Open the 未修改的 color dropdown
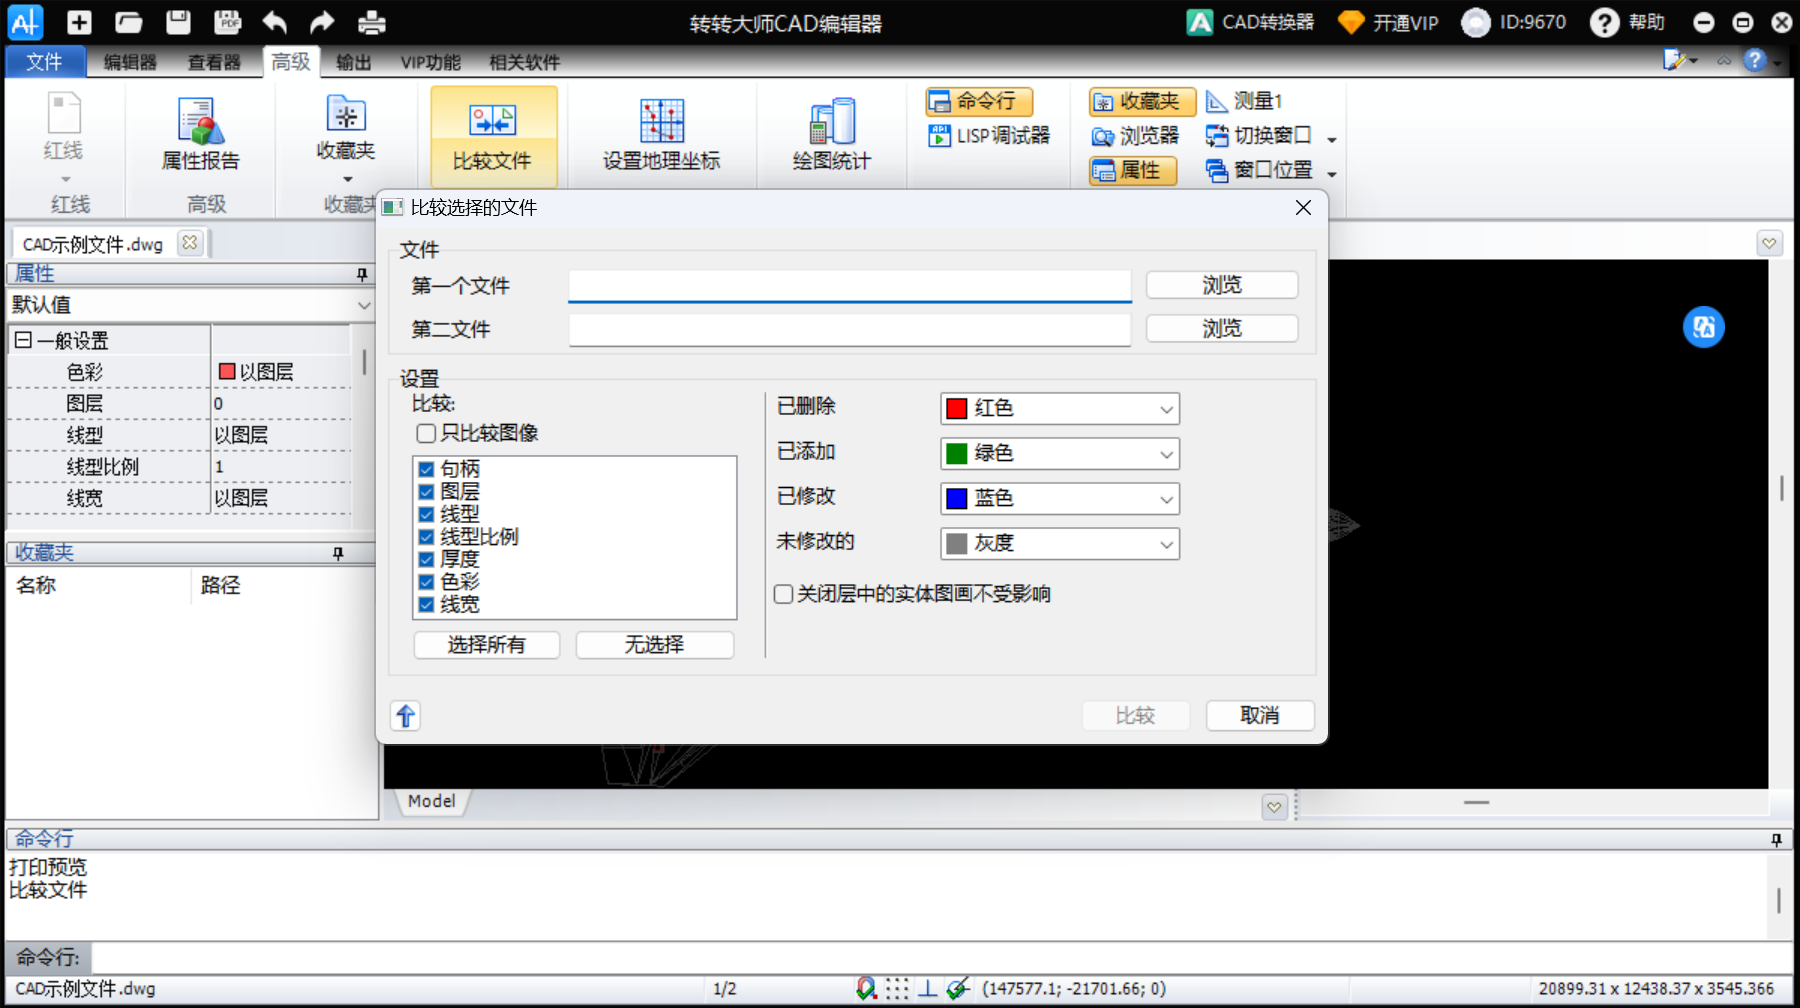Screen dimensions: 1800x1008 (x=1060, y=543)
